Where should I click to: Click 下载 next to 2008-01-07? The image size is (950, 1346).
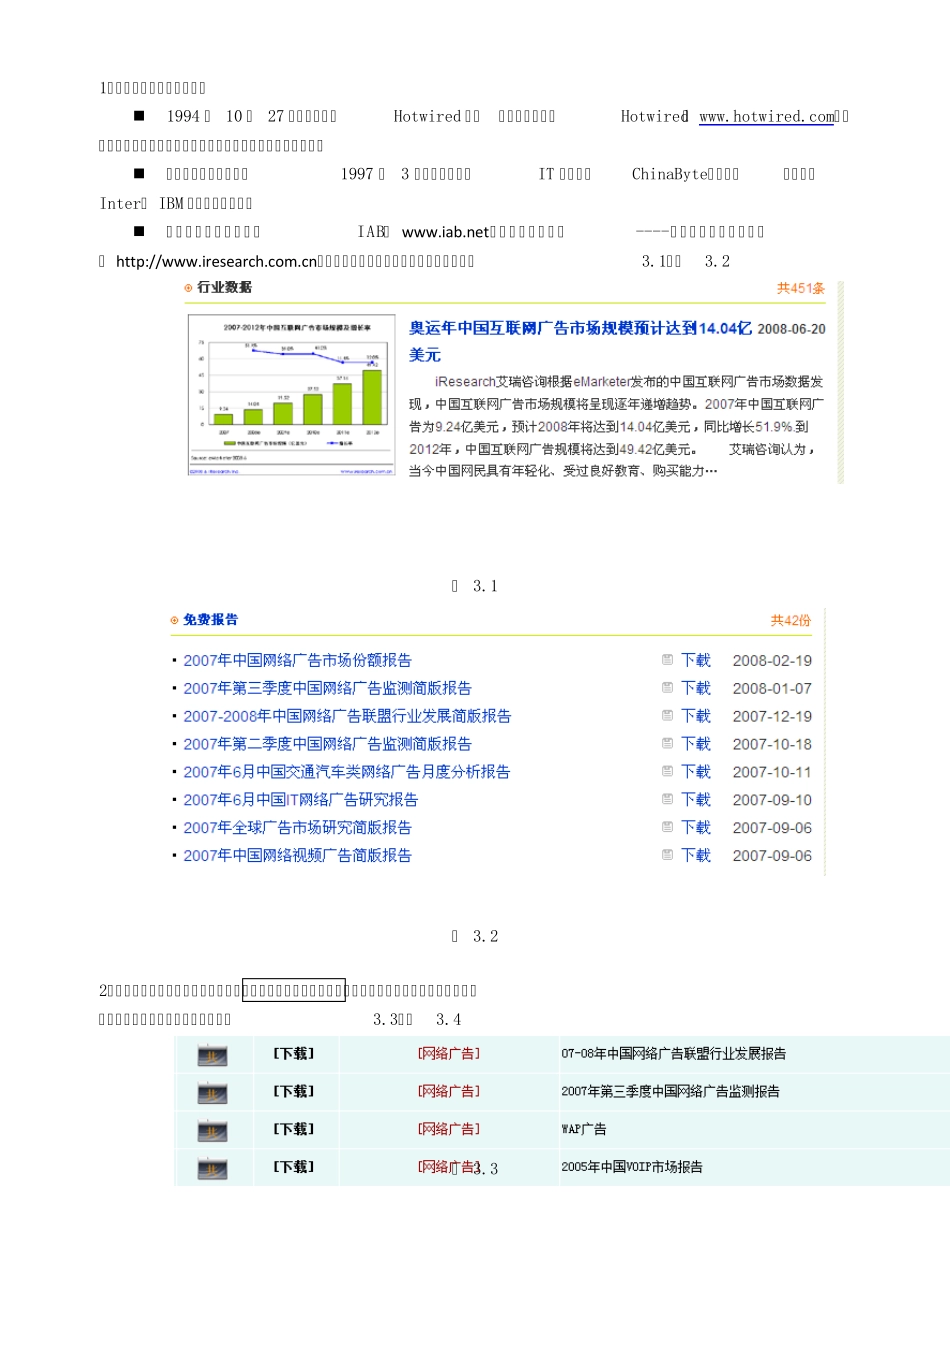pyautogui.click(x=696, y=689)
